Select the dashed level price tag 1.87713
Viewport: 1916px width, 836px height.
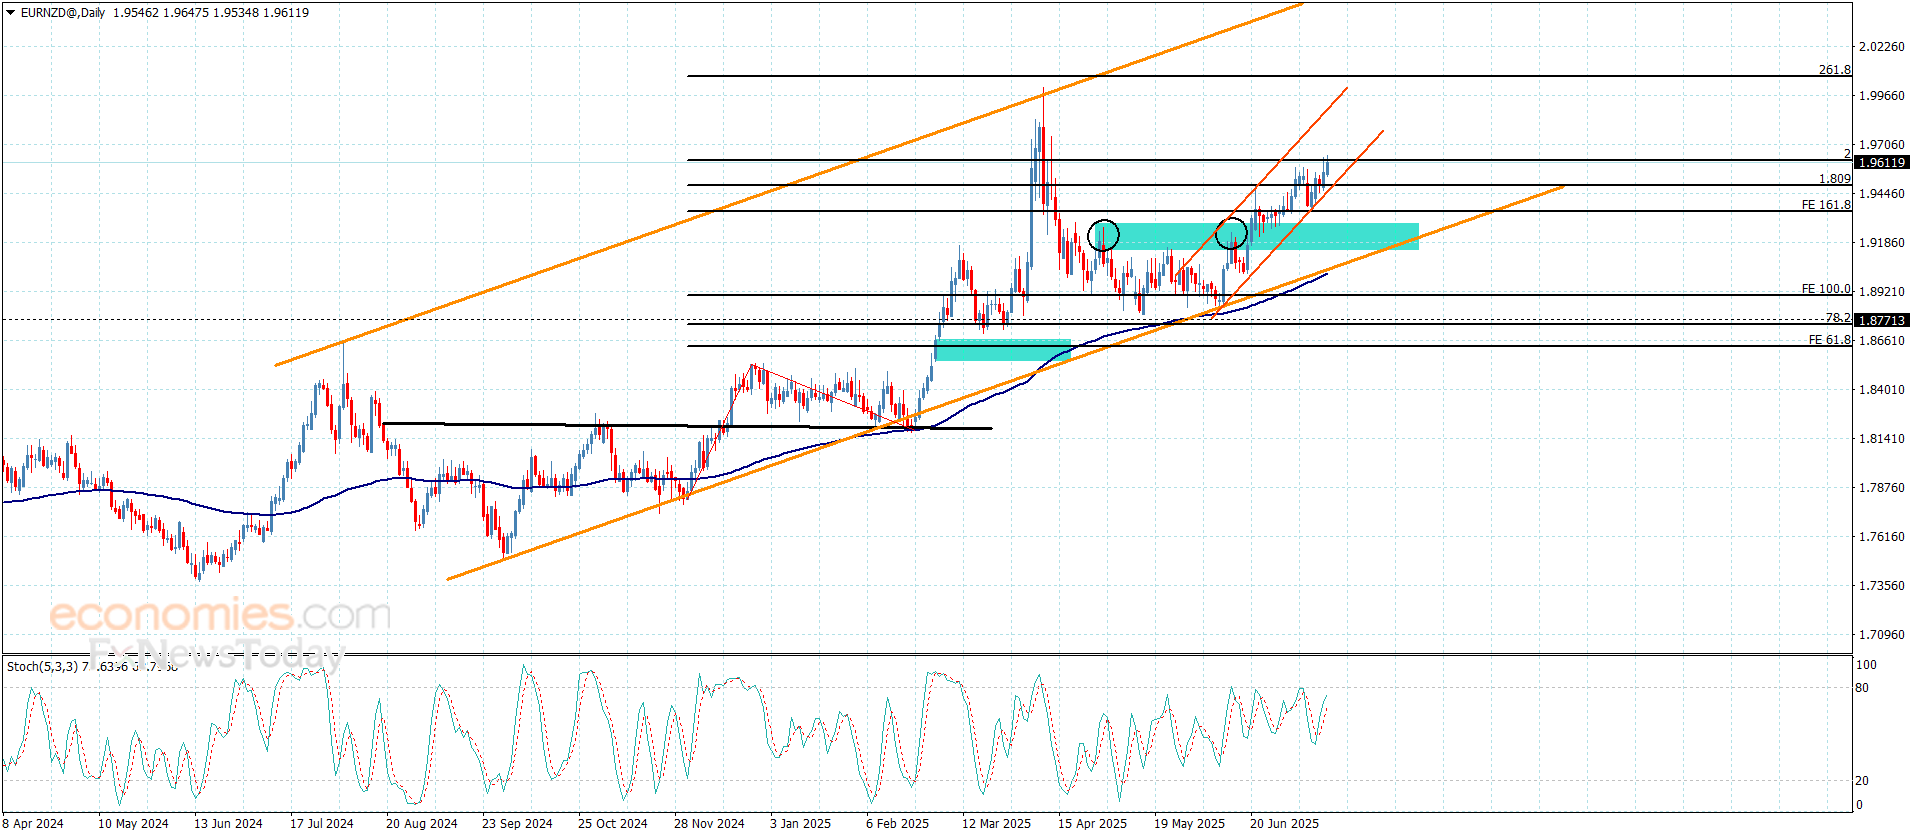pyautogui.click(x=1882, y=320)
